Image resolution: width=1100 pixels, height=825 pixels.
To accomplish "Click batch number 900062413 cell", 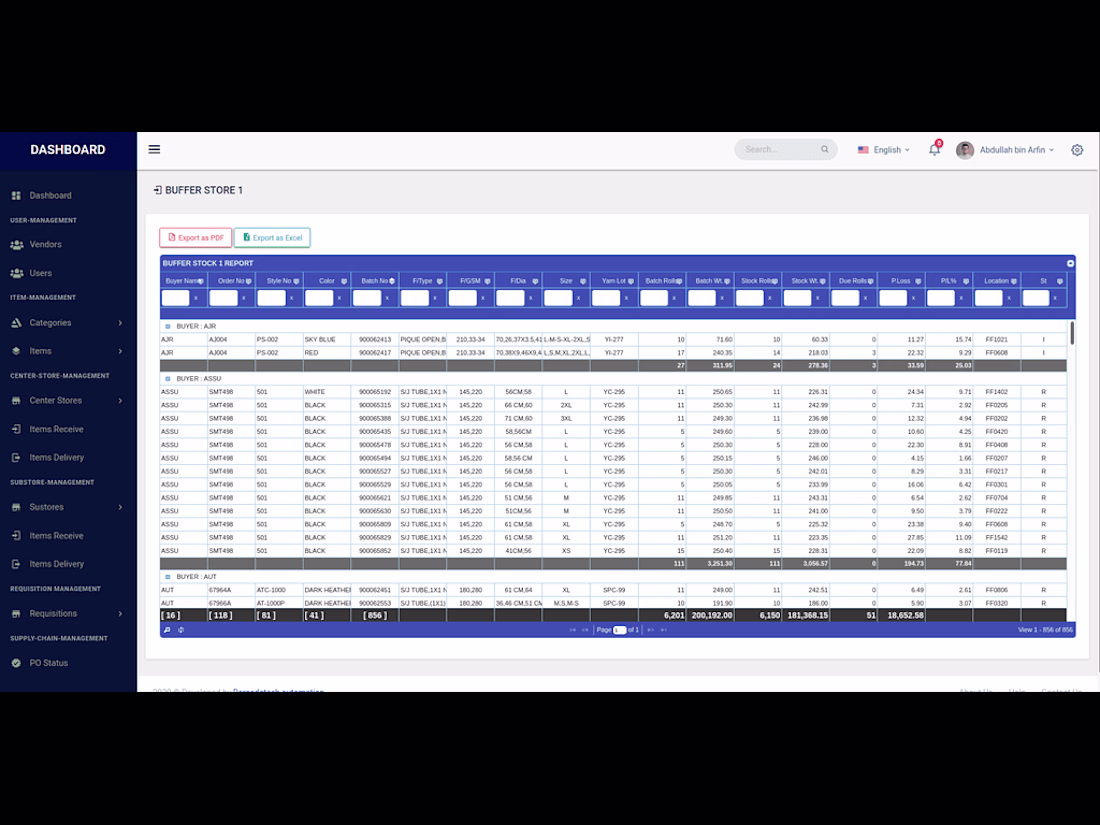I will pyautogui.click(x=375, y=340).
